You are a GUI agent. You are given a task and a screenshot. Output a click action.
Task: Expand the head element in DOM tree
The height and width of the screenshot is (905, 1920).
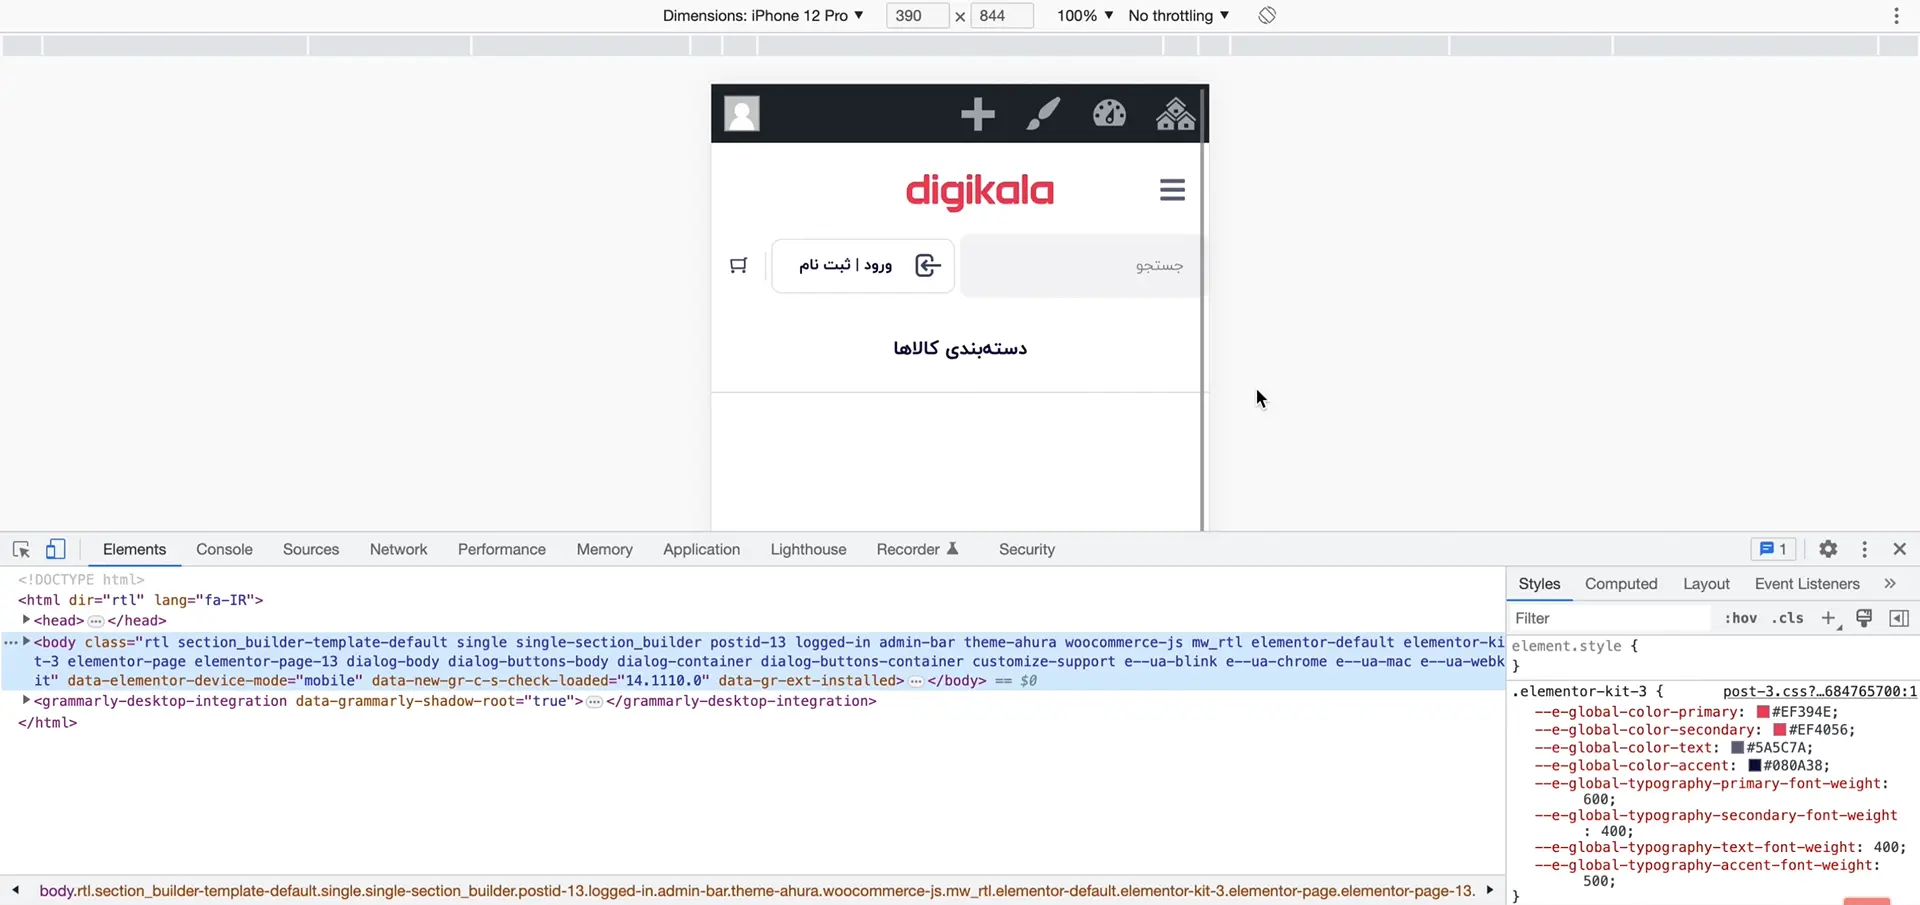[x=26, y=620]
